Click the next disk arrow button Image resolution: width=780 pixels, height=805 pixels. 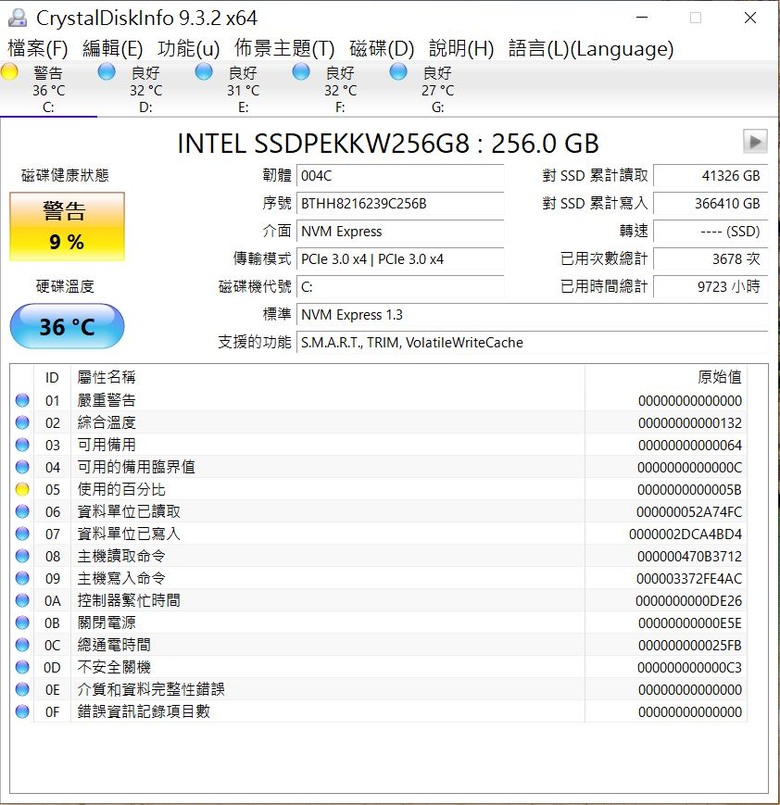point(755,141)
